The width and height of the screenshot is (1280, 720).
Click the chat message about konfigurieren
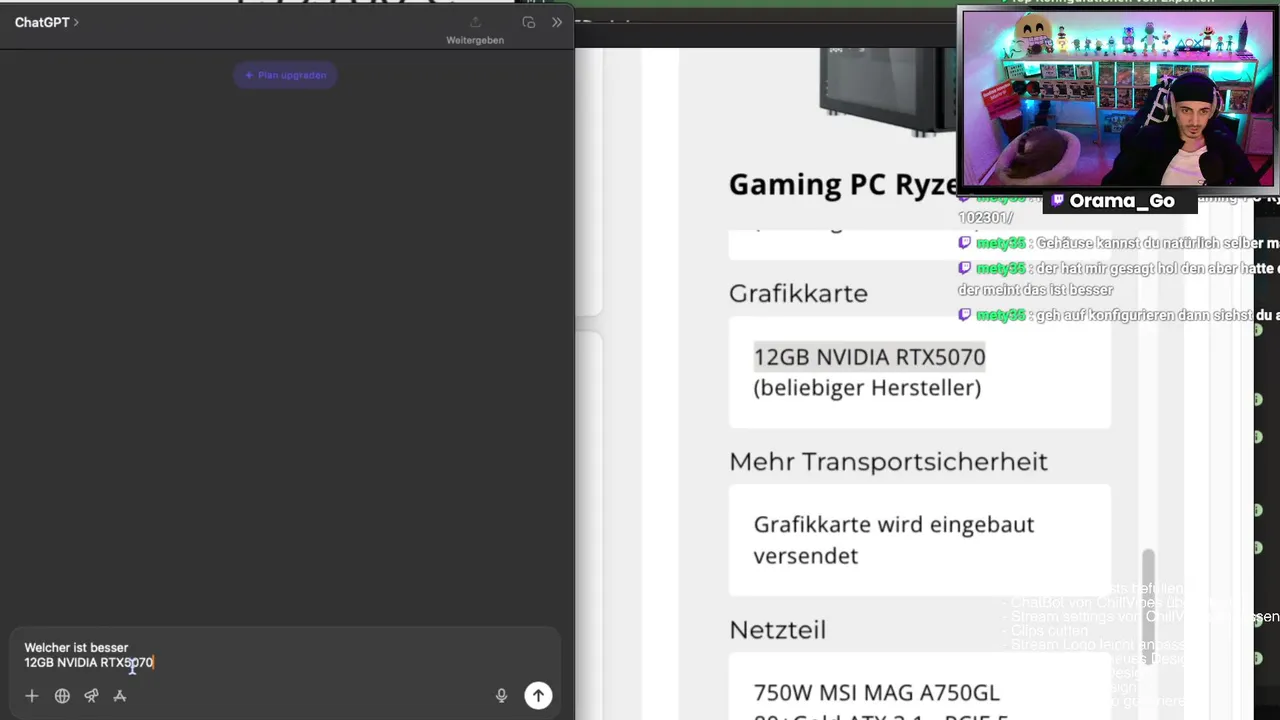(x=1118, y=315)
